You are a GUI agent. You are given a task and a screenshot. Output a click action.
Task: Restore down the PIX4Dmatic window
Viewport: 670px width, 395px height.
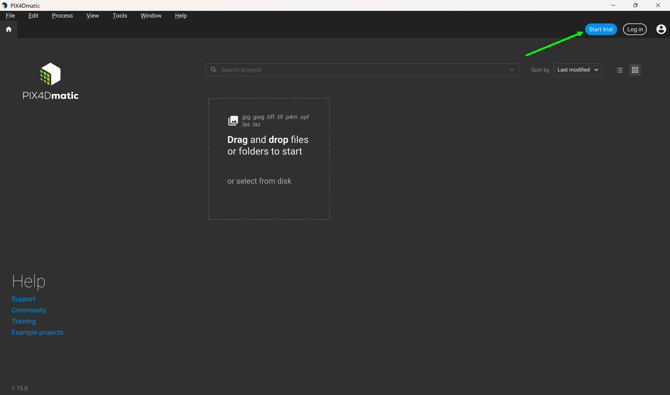tap(635, 6)
